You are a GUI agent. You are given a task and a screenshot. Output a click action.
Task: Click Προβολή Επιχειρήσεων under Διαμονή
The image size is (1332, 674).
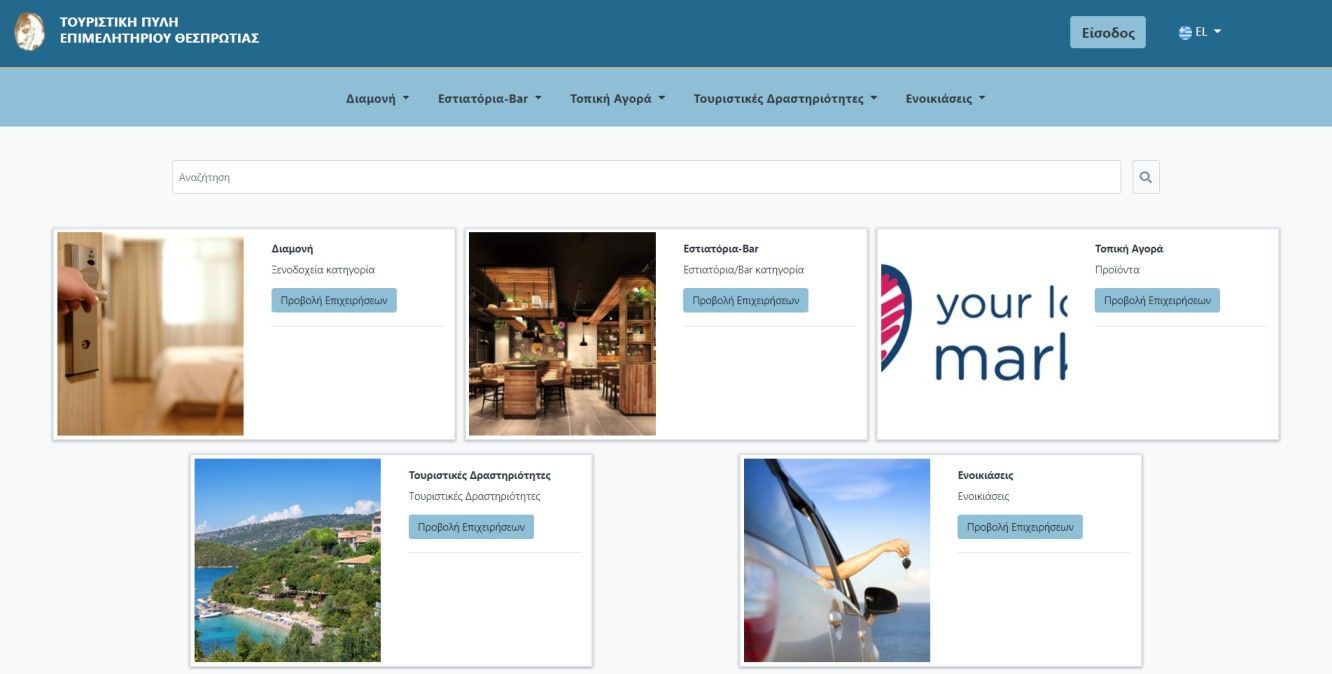point(333,299)
